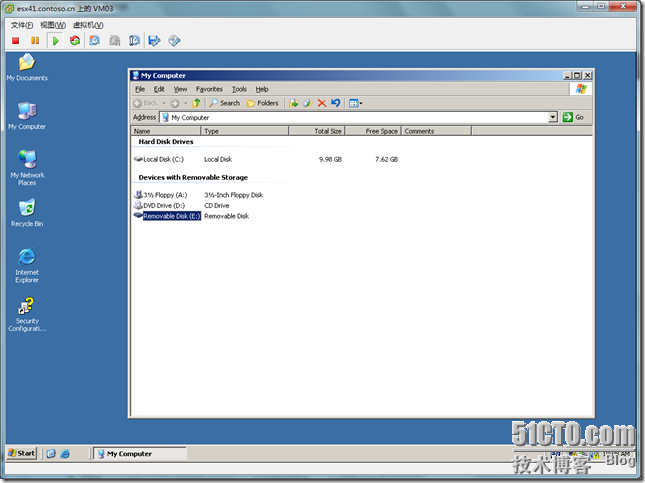Screen dimensions: 645x483
Task: Sort by the Type column header
Action: 245,131
